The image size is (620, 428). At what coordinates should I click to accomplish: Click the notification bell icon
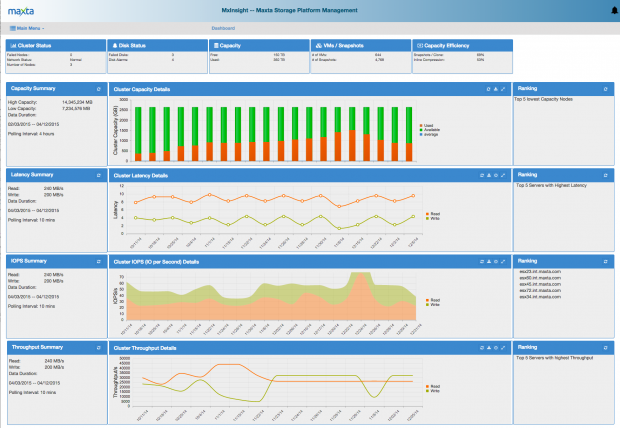[x=613, y=9]
